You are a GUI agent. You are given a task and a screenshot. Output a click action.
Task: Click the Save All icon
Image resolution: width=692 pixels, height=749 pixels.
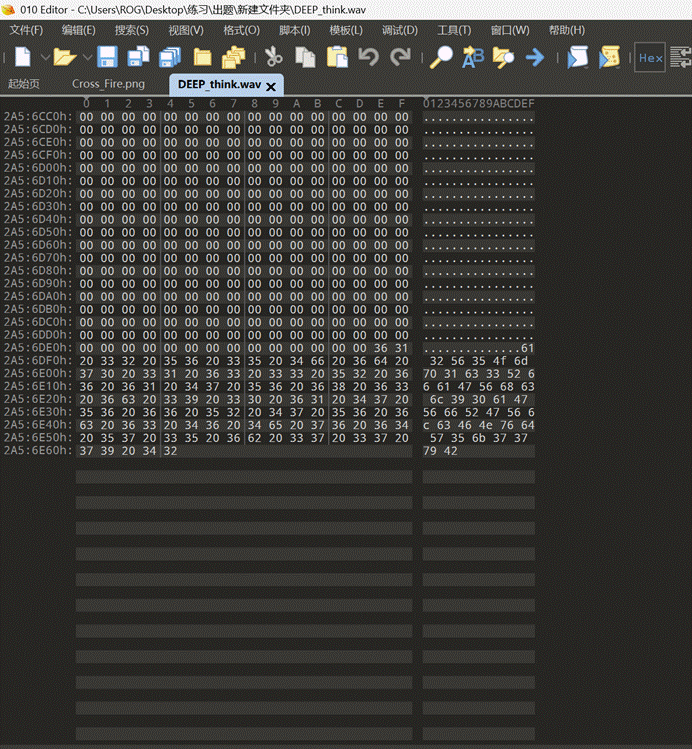pyautogui.click(x=170, y=57)
